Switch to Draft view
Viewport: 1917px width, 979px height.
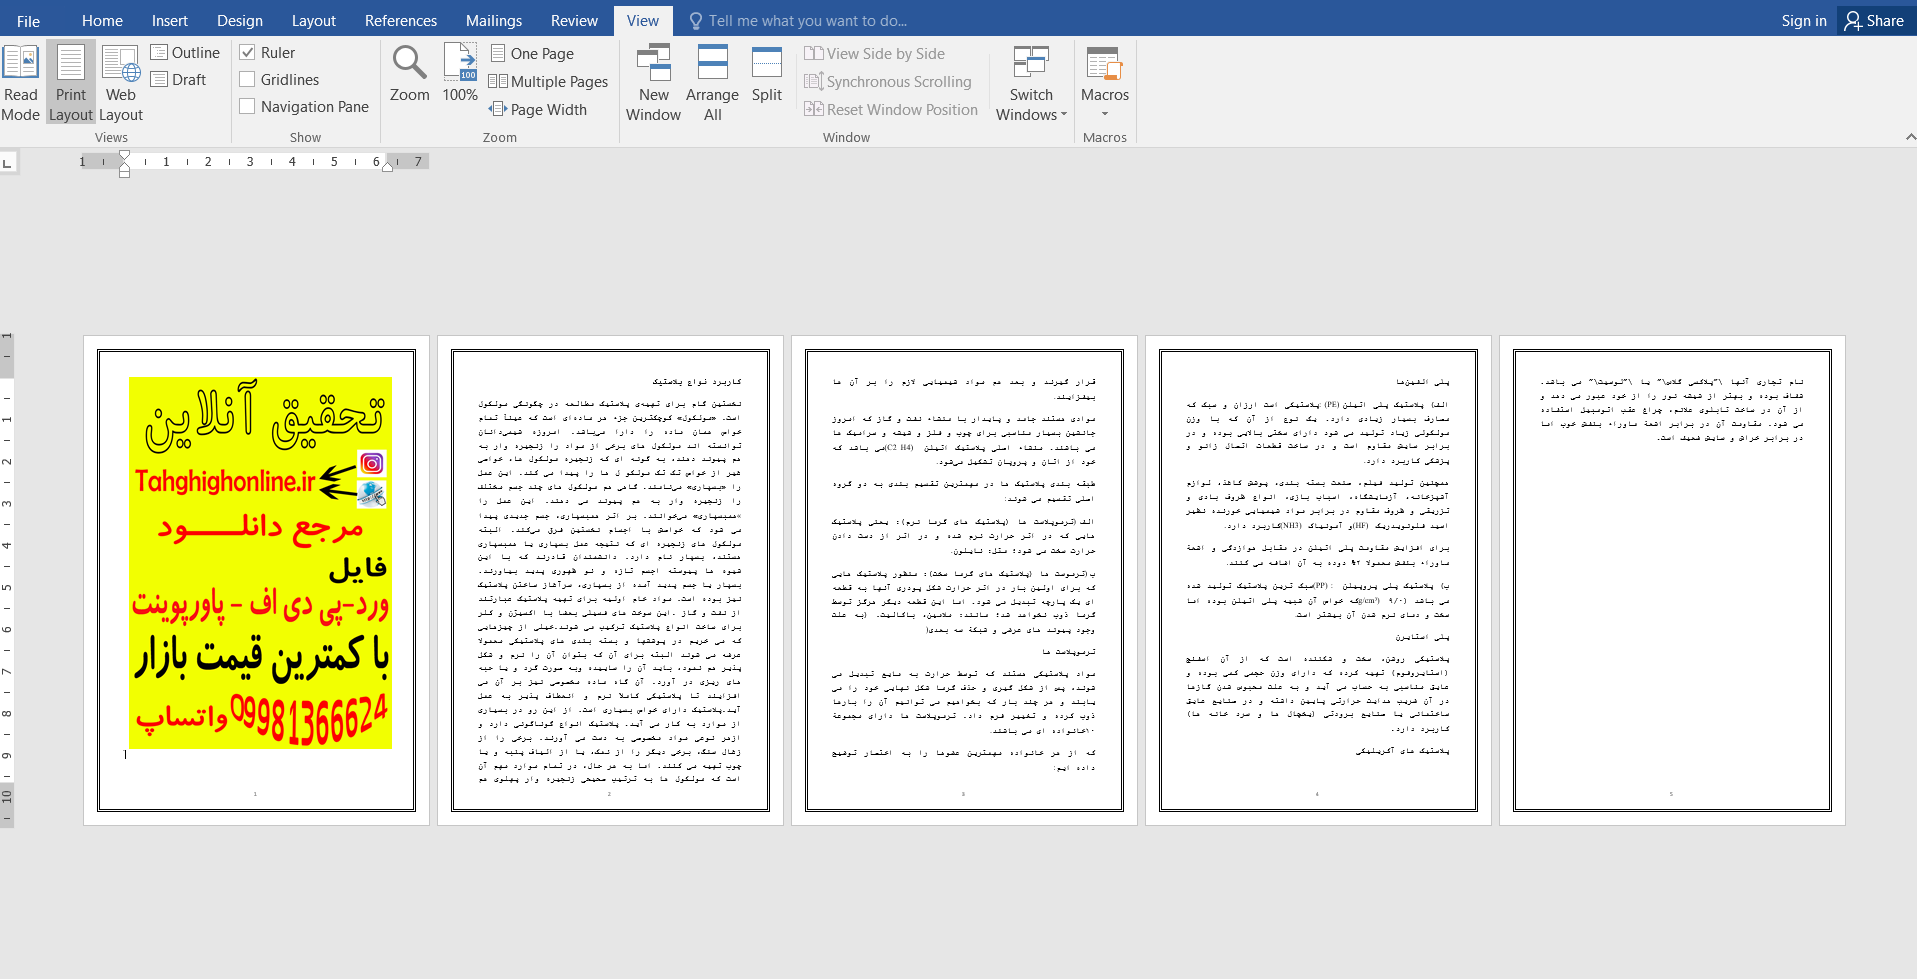(x=178, y=80)
